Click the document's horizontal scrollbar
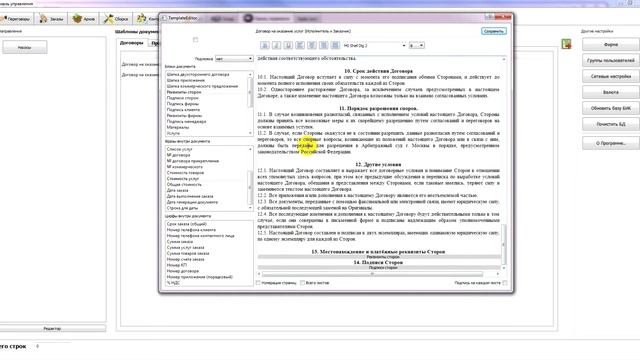 pyautogui.click(x=378, y=274)
